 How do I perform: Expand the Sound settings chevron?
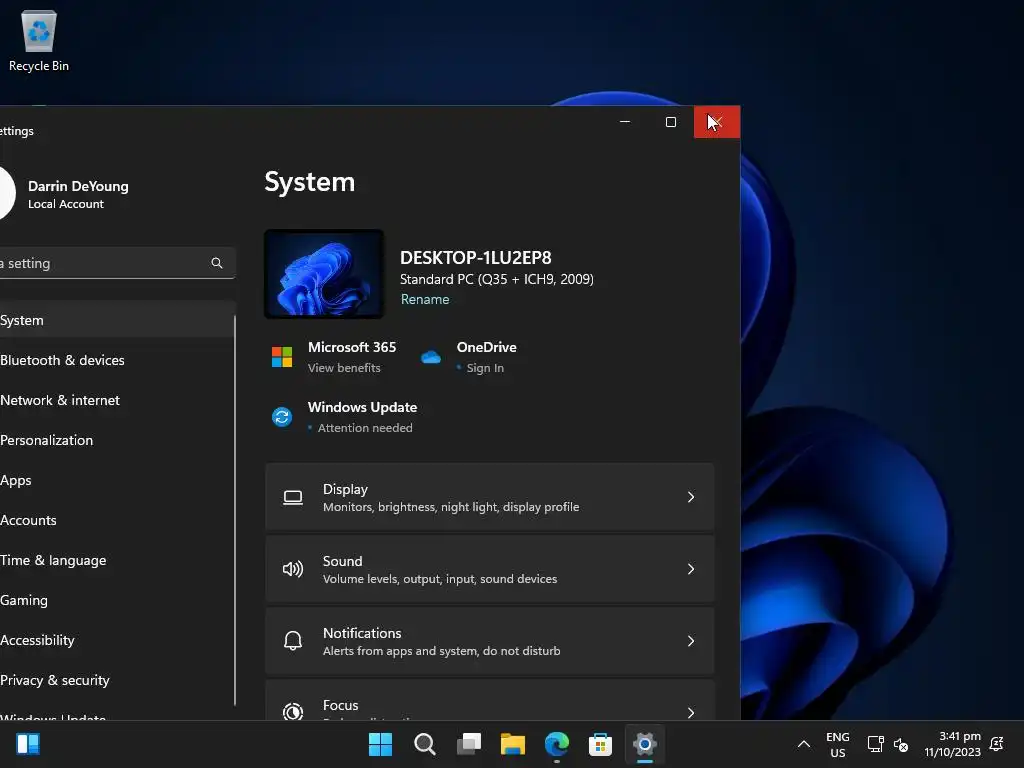coord(690,569)
